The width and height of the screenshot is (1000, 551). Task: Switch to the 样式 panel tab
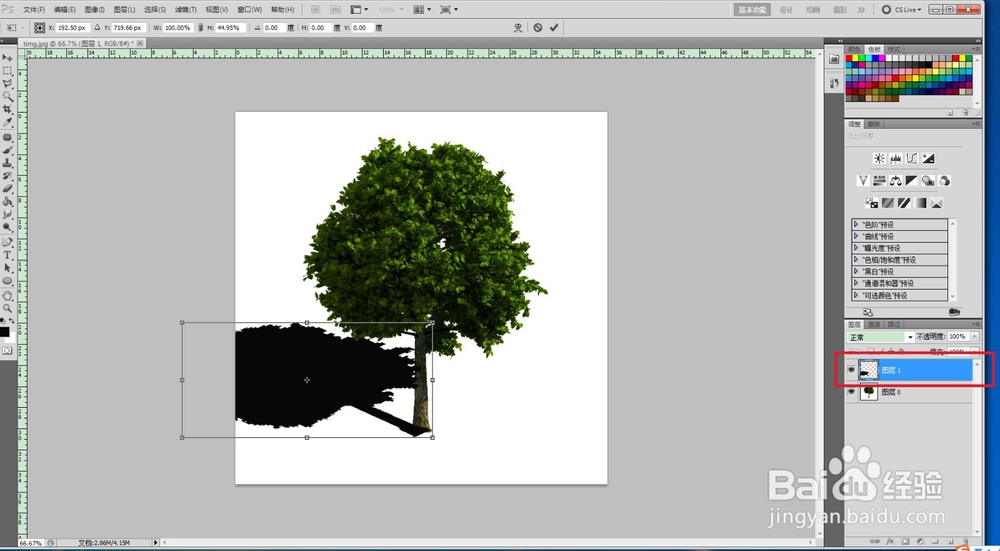click(894, 48)
